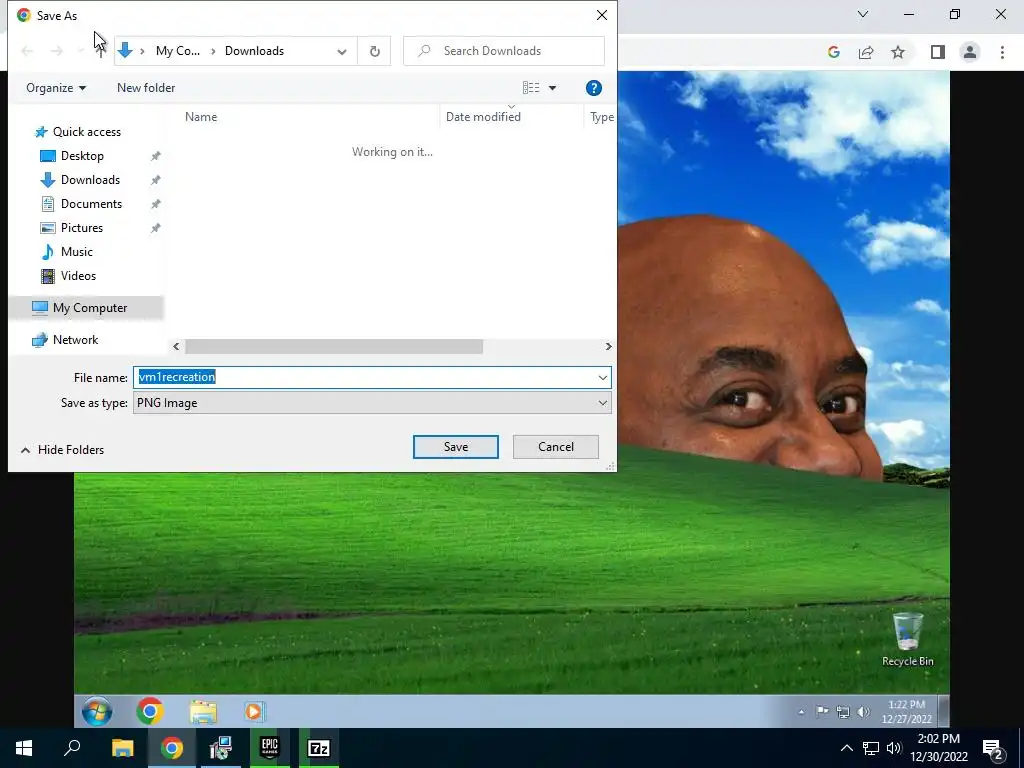Screen dimensions: 1024x768
Task: Open media player in the VM taskbar
Action: pyautogui.click(x=254, y=711)
